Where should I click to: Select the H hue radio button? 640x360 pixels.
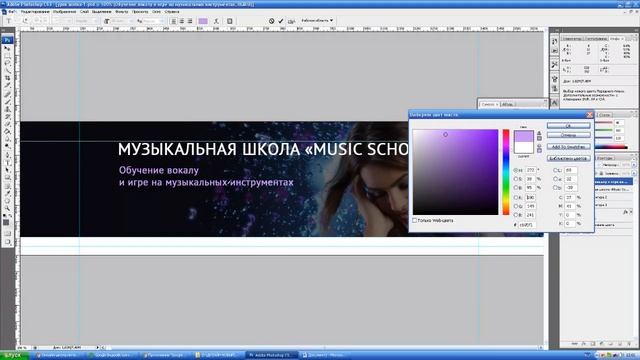[x=516, y=170]
